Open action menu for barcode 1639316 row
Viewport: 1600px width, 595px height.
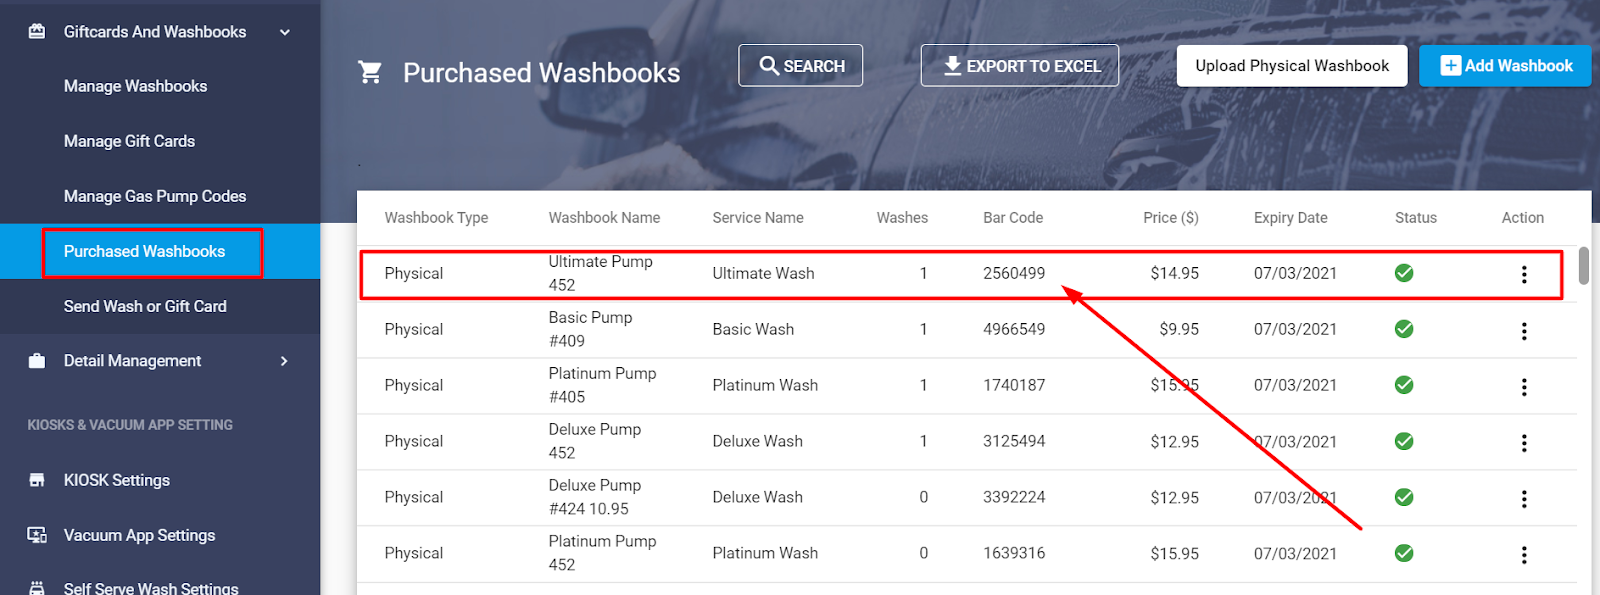(x=1524, y=554)
